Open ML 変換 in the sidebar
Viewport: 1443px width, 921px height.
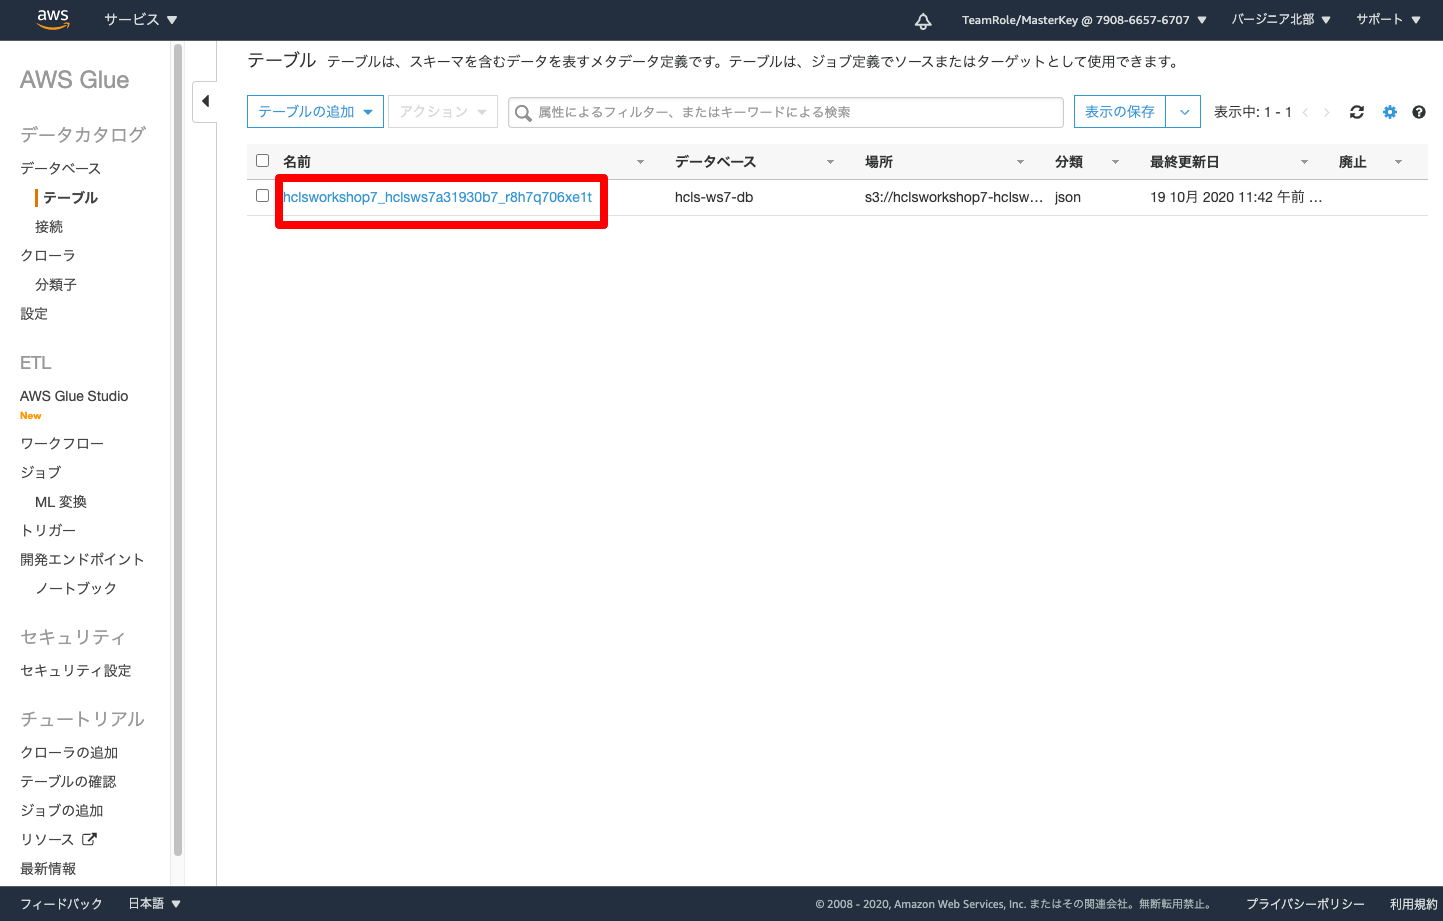coord(61,501)
